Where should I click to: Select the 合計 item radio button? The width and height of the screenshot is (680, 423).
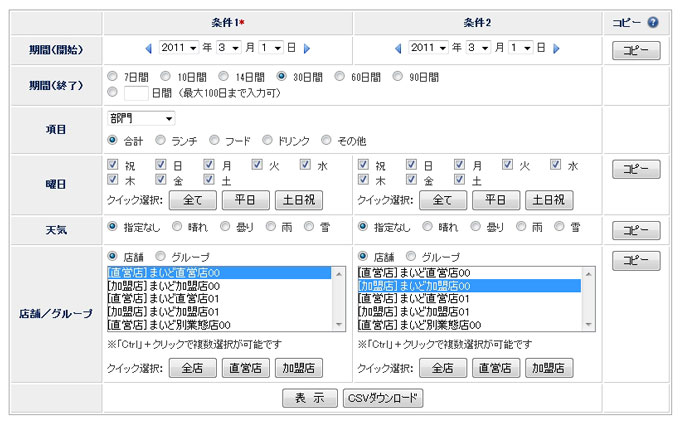coord(112,140)
